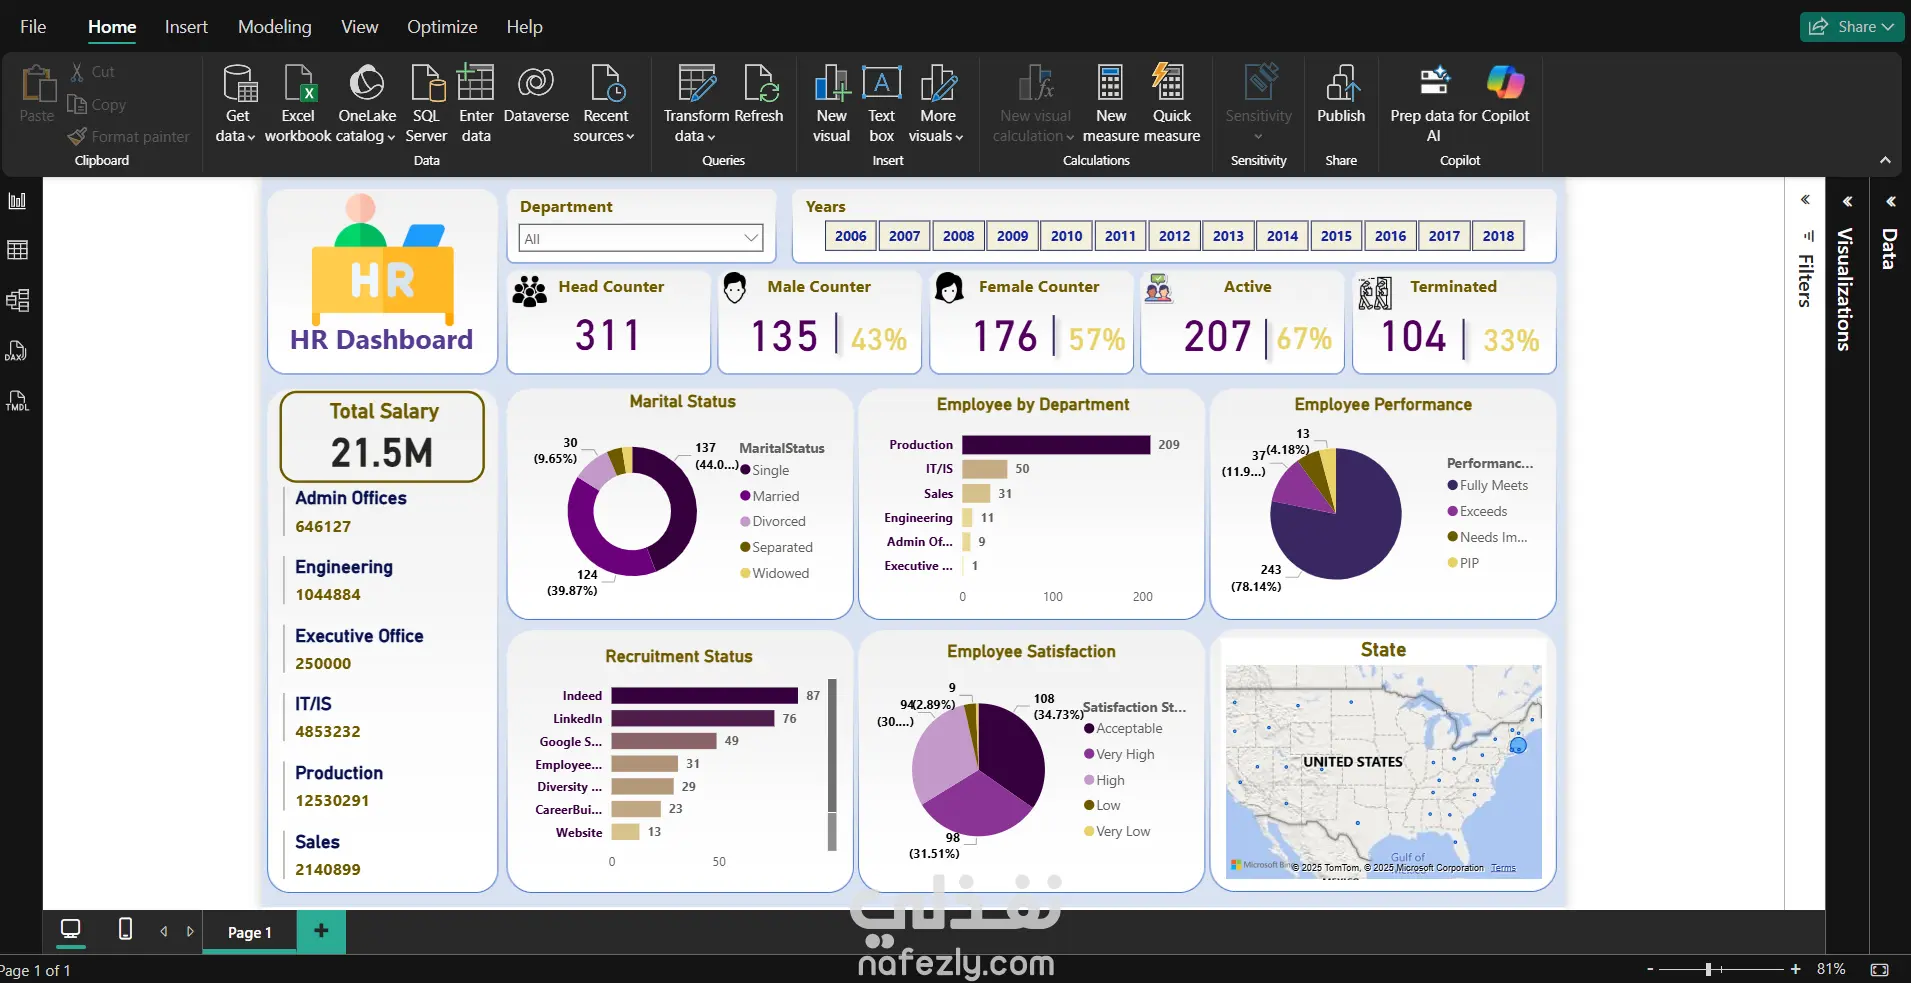The width and height of the screenshot is (1911, 983).
Task: Select year 2014 in Years slicer
Action: click(x=1282, y=236)
